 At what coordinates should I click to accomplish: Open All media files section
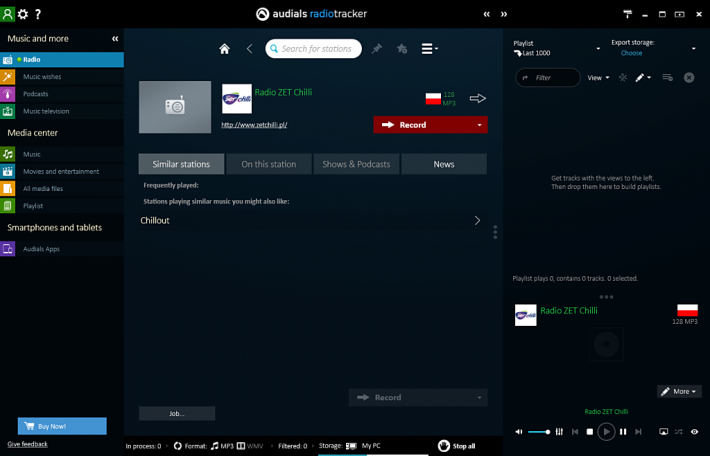(62, 188)
